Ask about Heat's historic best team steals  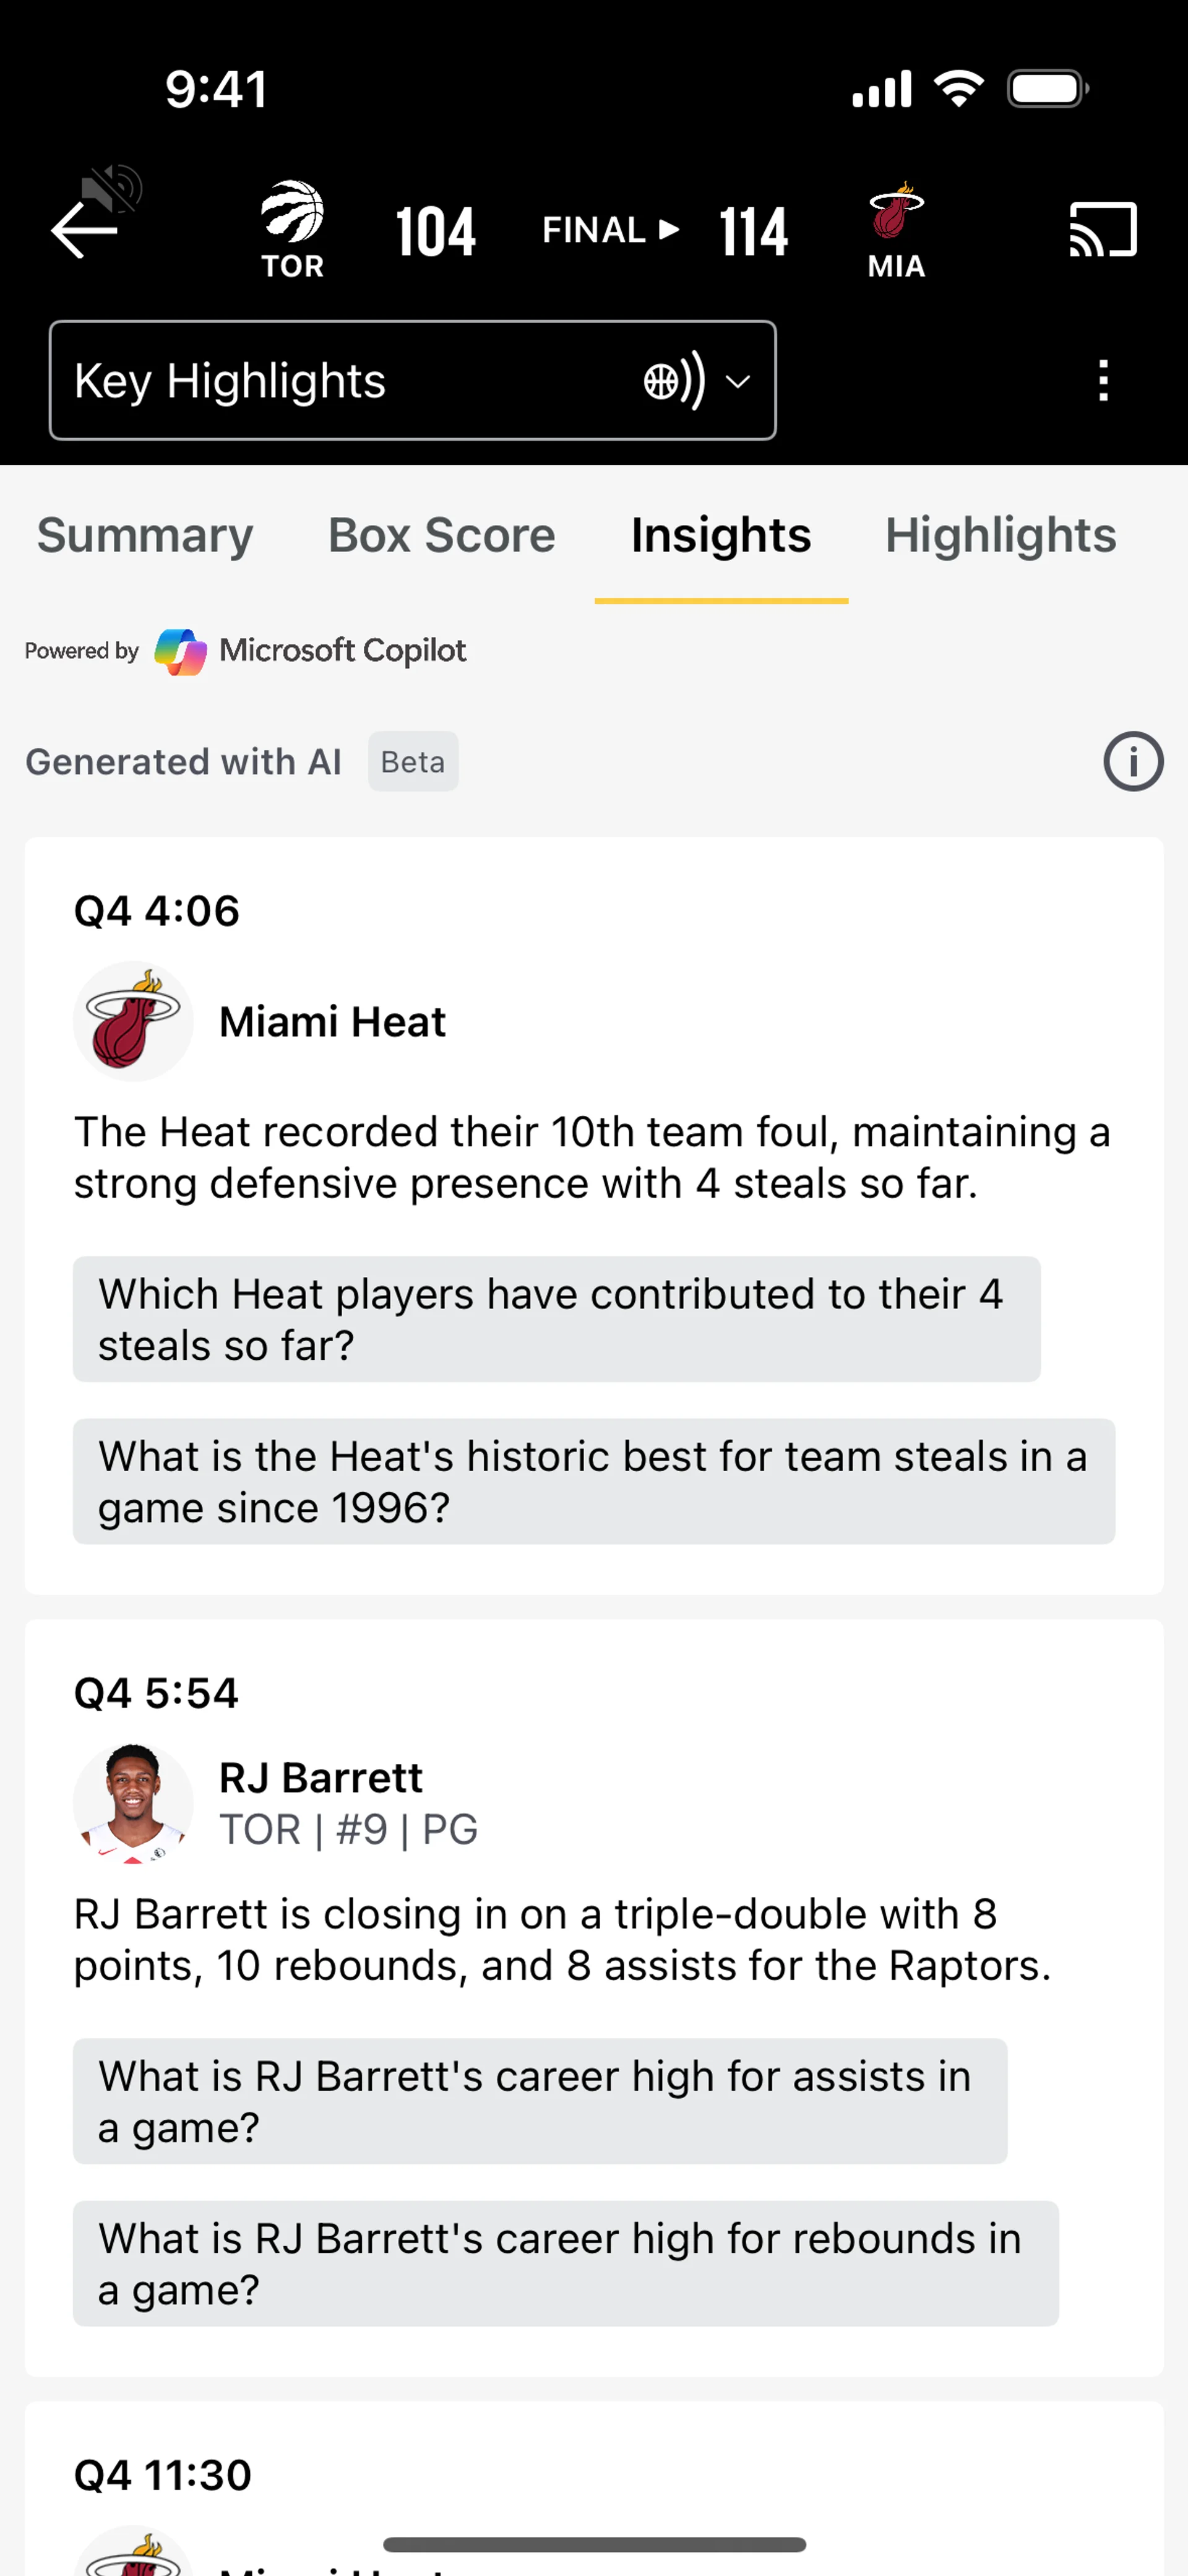point(593,1481)
